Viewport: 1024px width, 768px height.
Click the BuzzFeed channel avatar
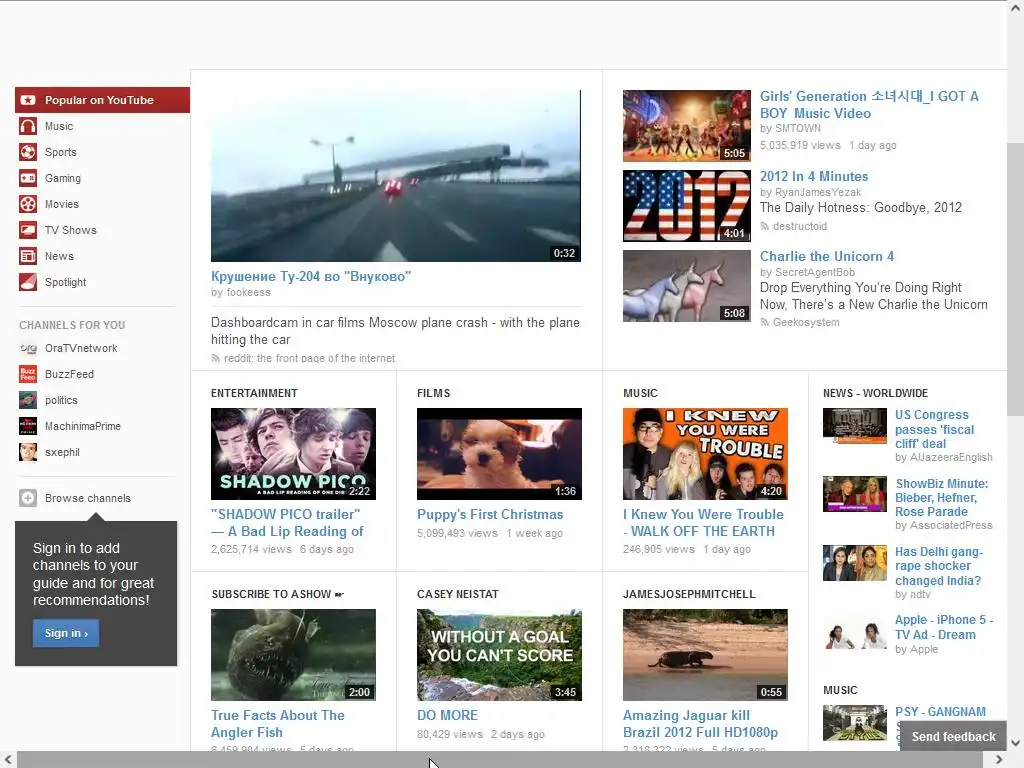[x=27, y=374]
